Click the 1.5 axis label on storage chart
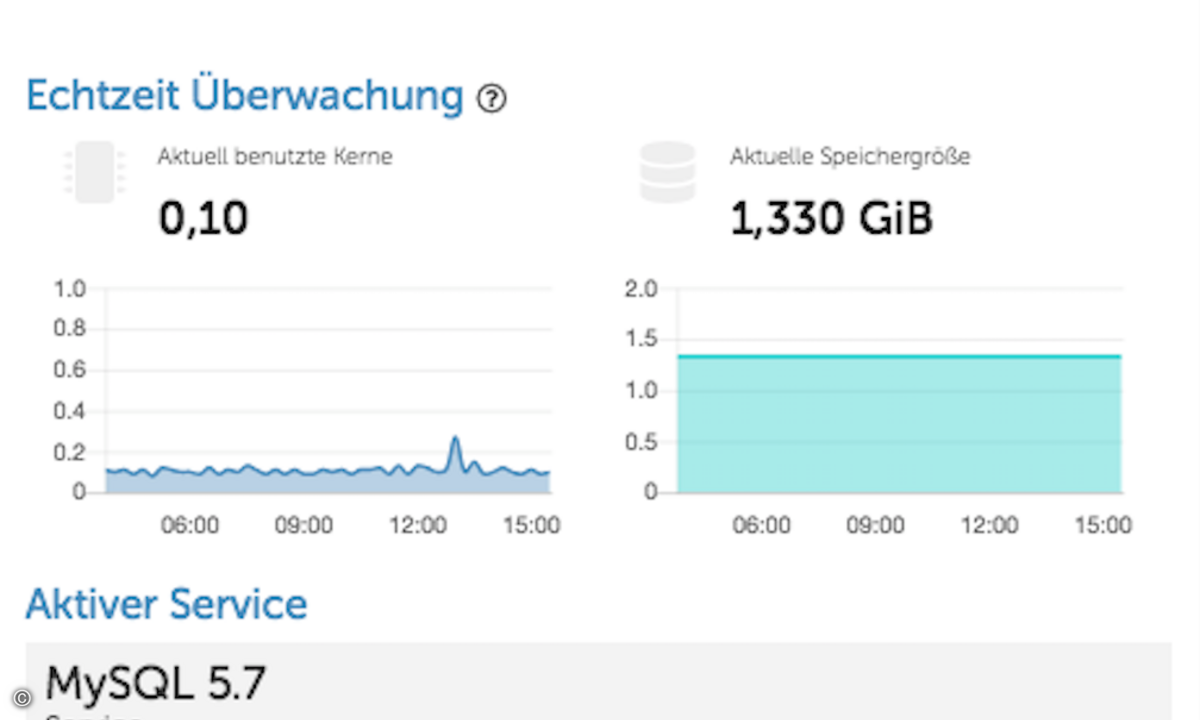The width and height of the screenshot is (1200, 720). pos(642,340)
